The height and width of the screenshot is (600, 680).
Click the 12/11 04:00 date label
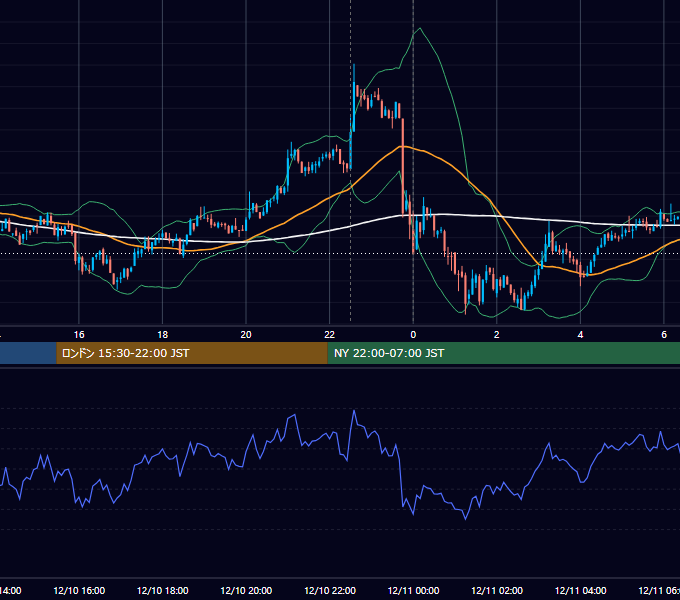point(581,590)
